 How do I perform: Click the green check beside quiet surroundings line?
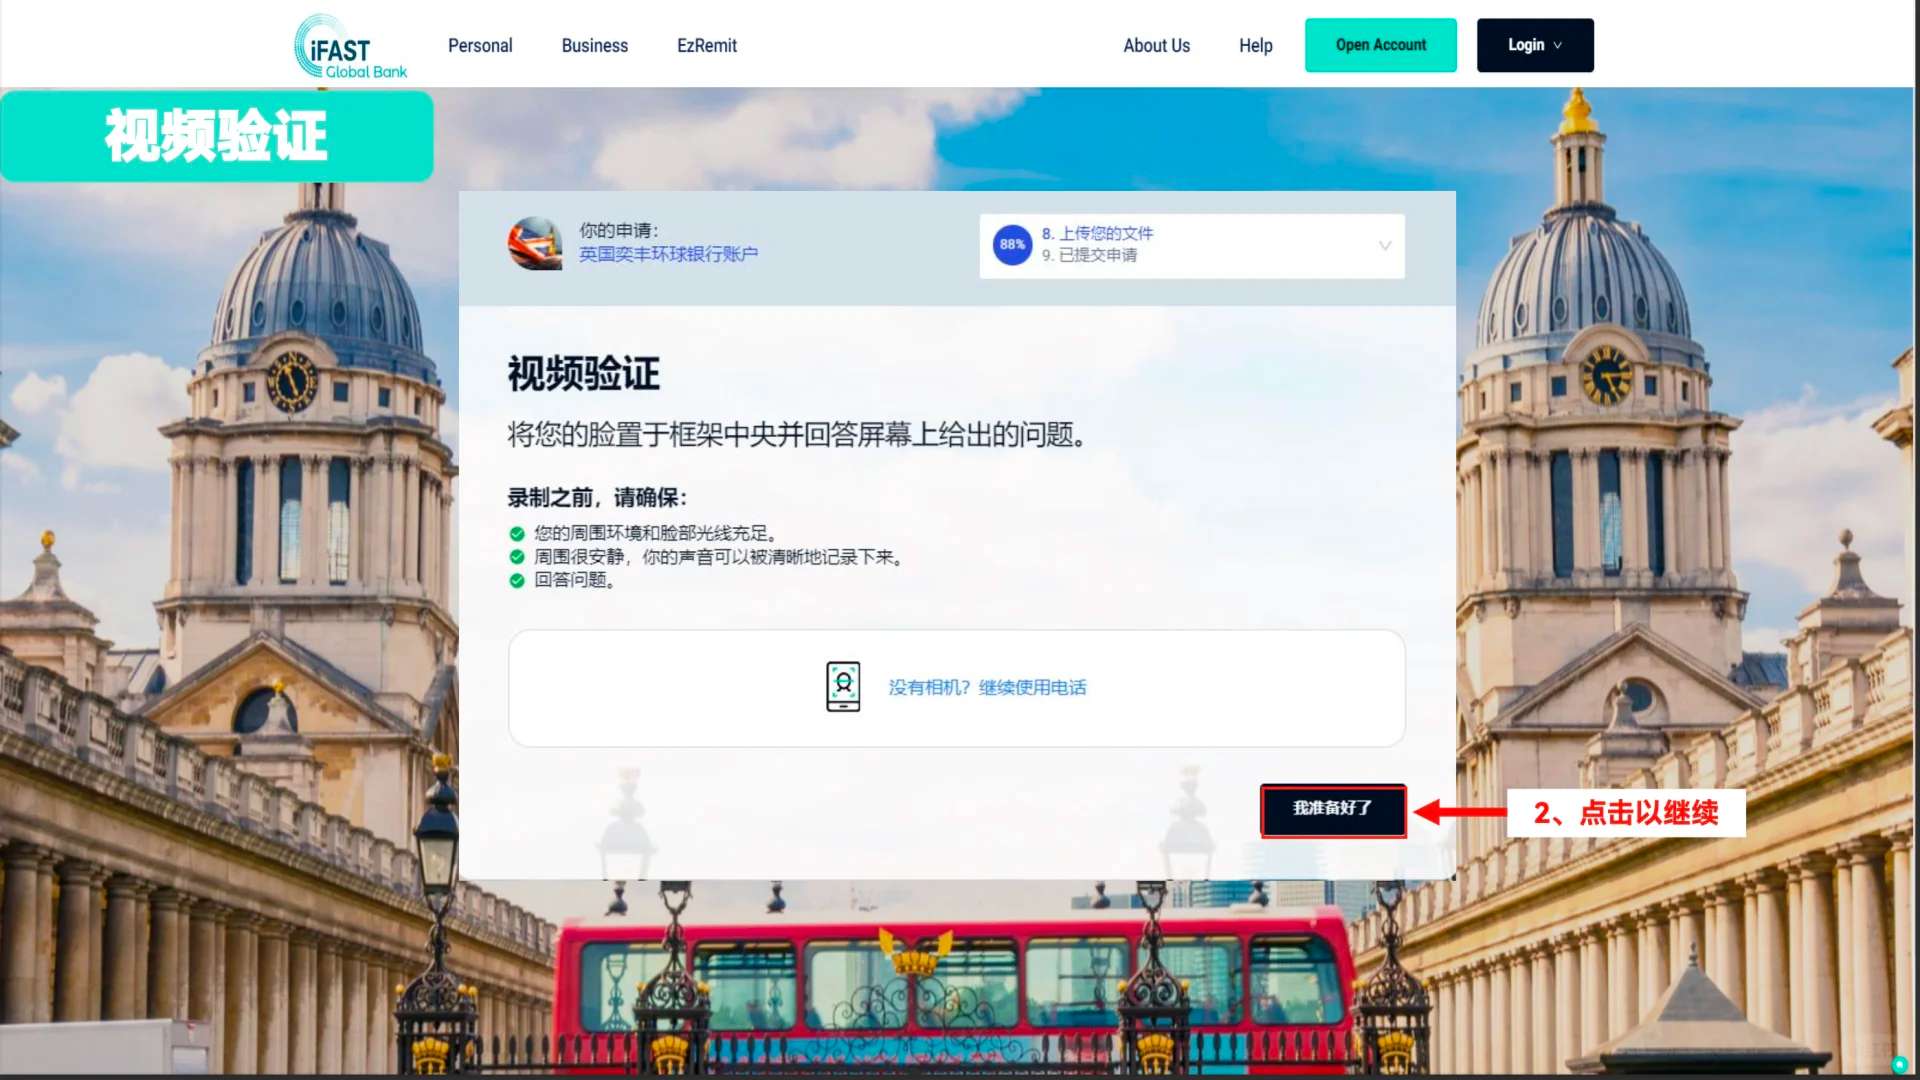coord(517,557)
